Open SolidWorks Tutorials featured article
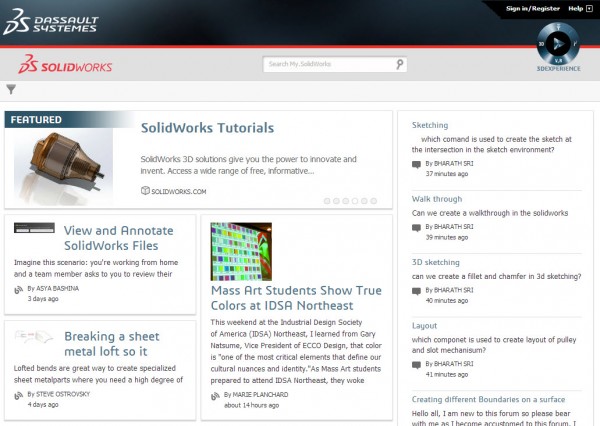Screen dimensions: 600x426 (207, 128)
